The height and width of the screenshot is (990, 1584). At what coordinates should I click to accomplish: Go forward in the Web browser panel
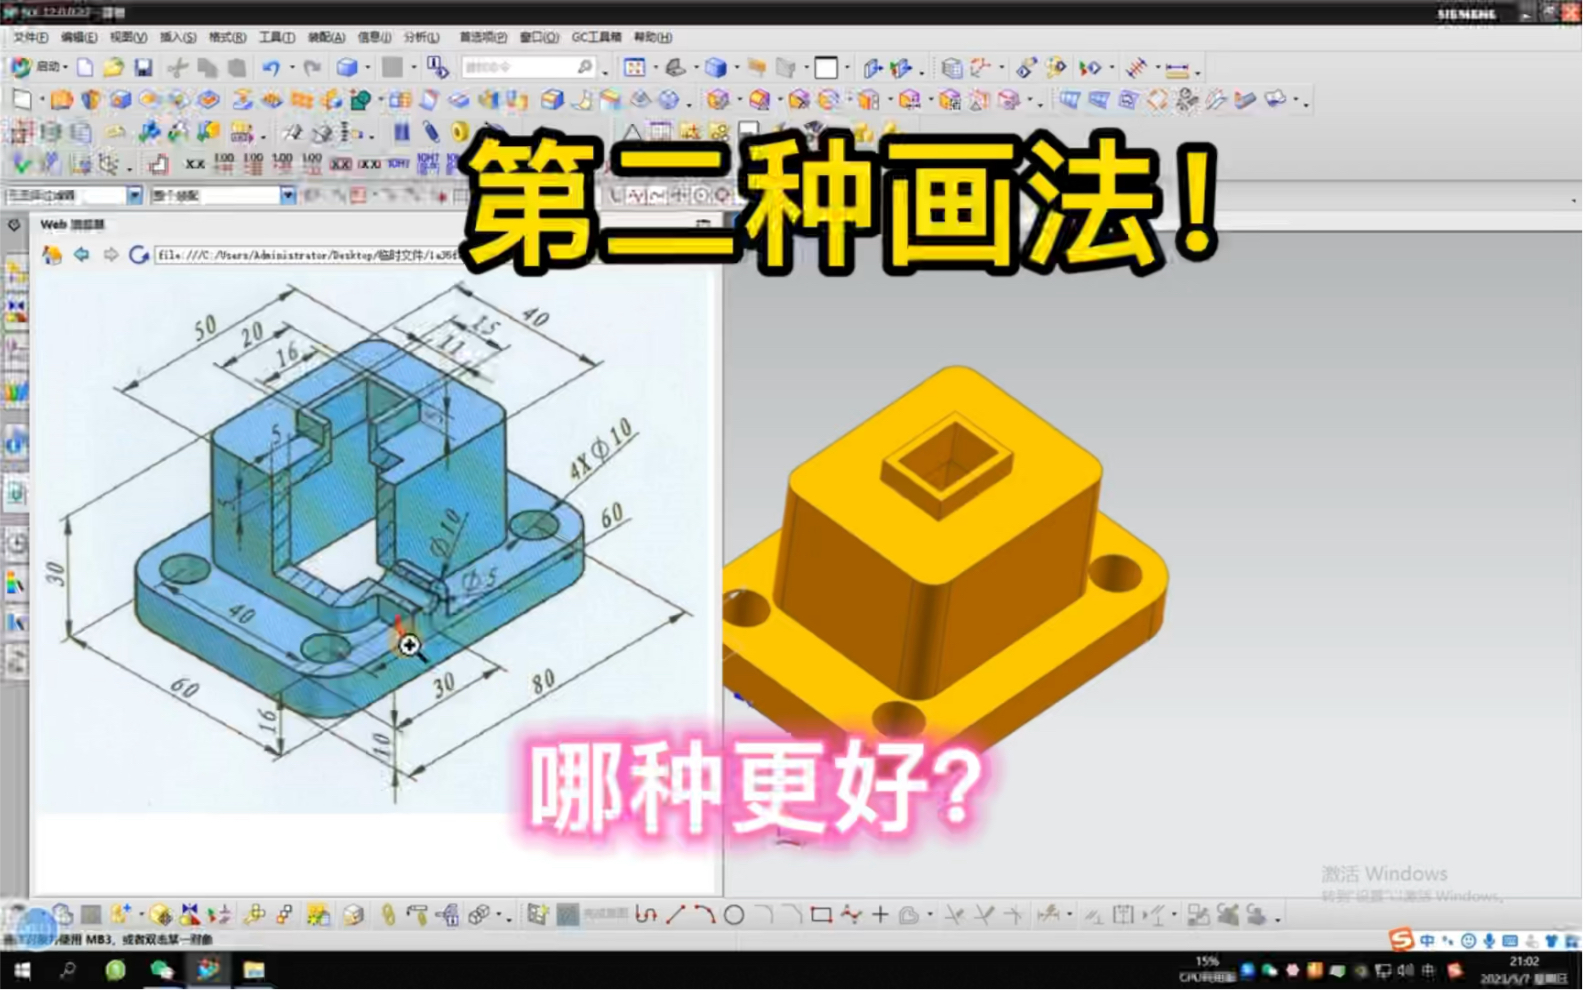click(x=110, y=255)
